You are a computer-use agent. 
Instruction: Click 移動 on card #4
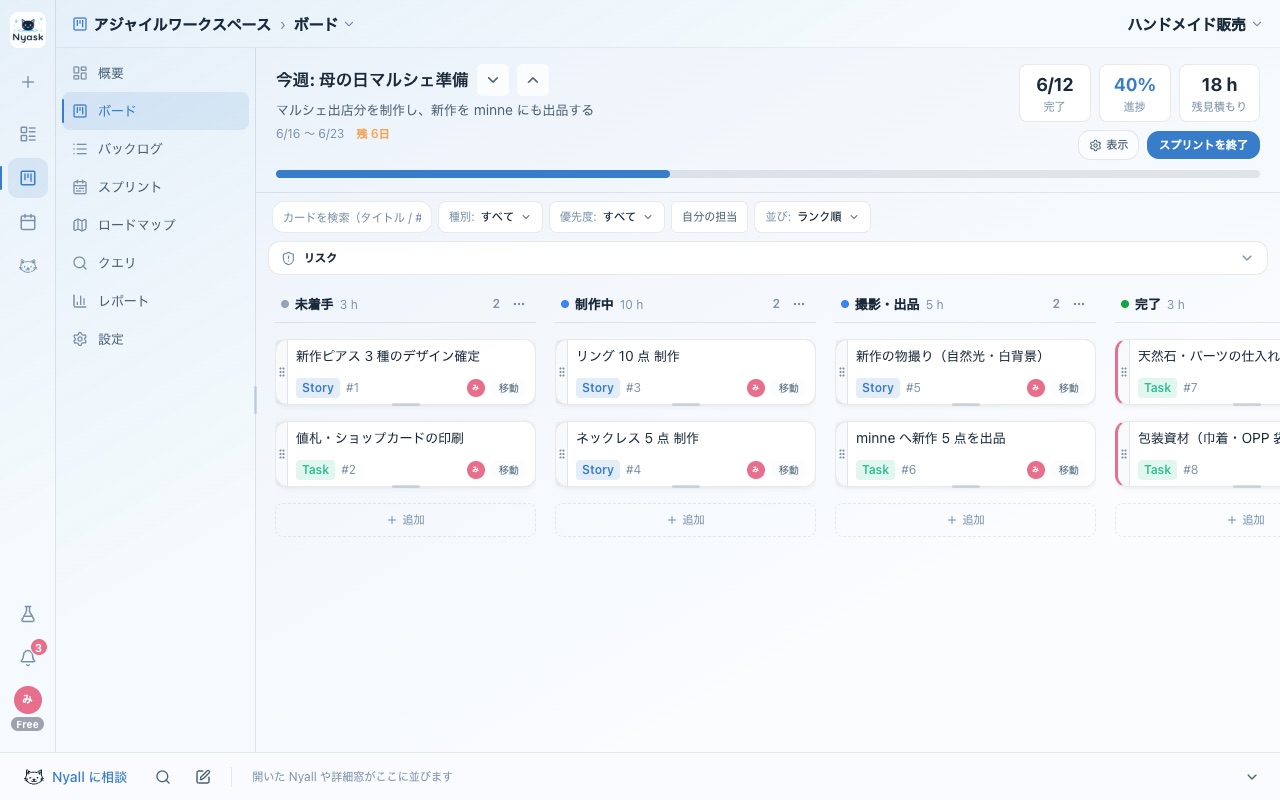click(789, 470)
